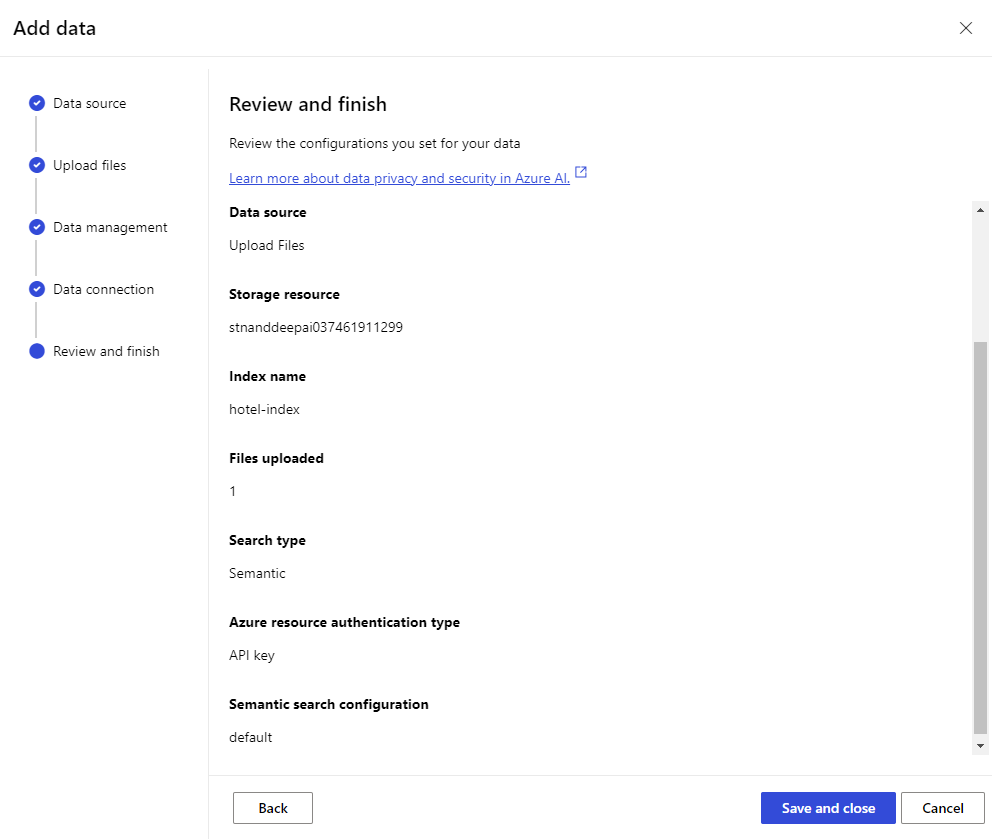Click the hotel-index index name value
Viewport: 992px width, 840px height.
(x=264, y=409)
